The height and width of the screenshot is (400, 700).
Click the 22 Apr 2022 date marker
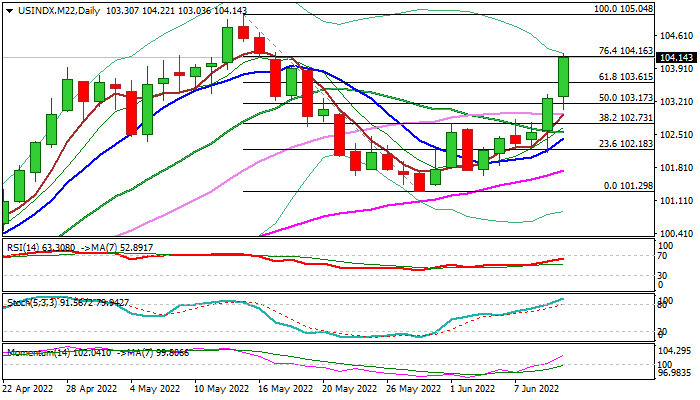pos(28,389)
